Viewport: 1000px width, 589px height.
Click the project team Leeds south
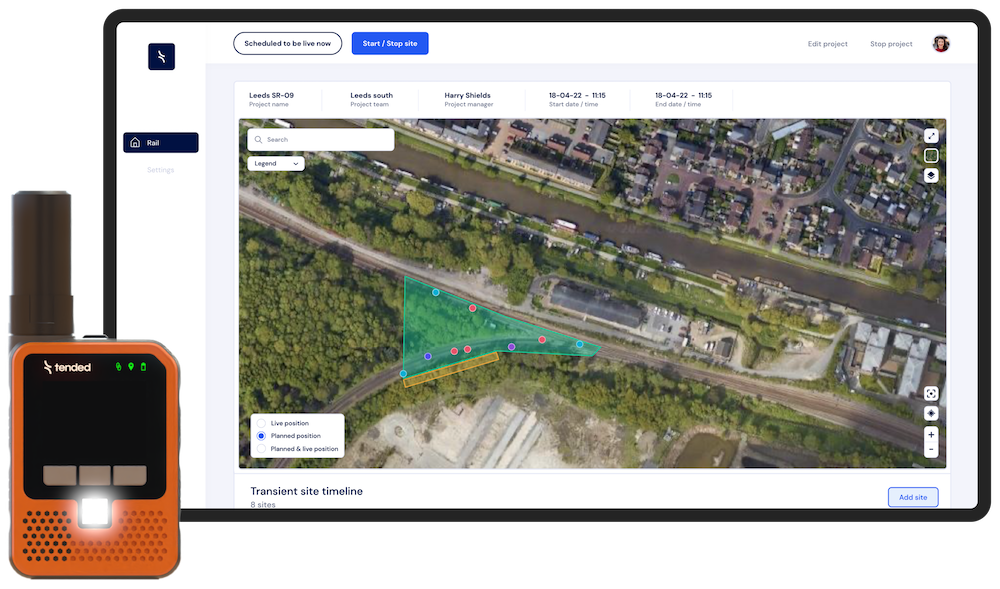(x=371, y=96)
